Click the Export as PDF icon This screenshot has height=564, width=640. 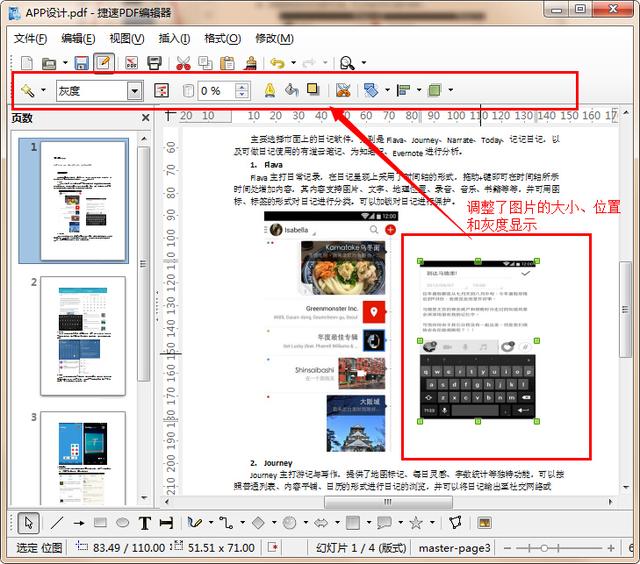click(x=131, y=63)
